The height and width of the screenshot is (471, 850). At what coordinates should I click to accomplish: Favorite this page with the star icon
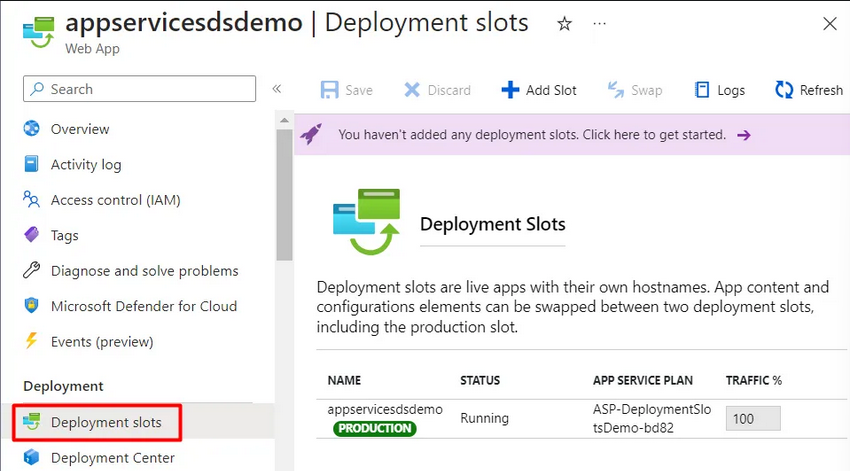564,24
